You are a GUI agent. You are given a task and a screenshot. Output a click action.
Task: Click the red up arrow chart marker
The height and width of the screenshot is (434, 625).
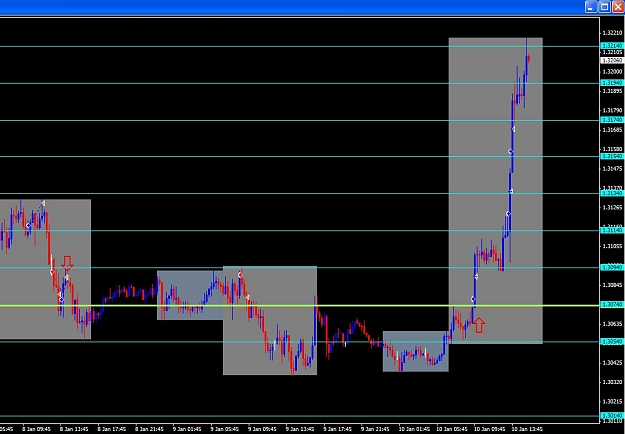(x=479, y=325)
